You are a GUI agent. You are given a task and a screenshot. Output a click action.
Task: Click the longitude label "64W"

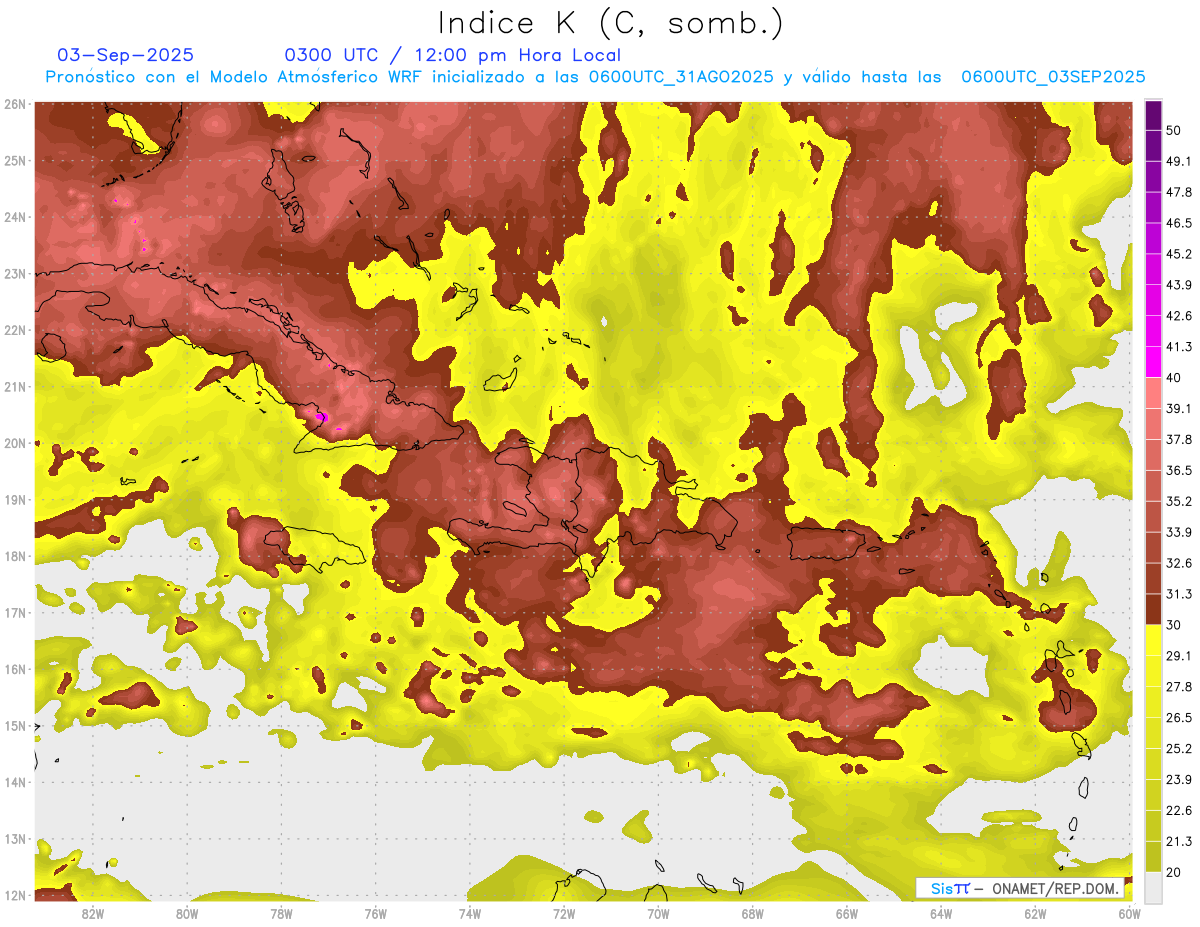pos(941,914)
